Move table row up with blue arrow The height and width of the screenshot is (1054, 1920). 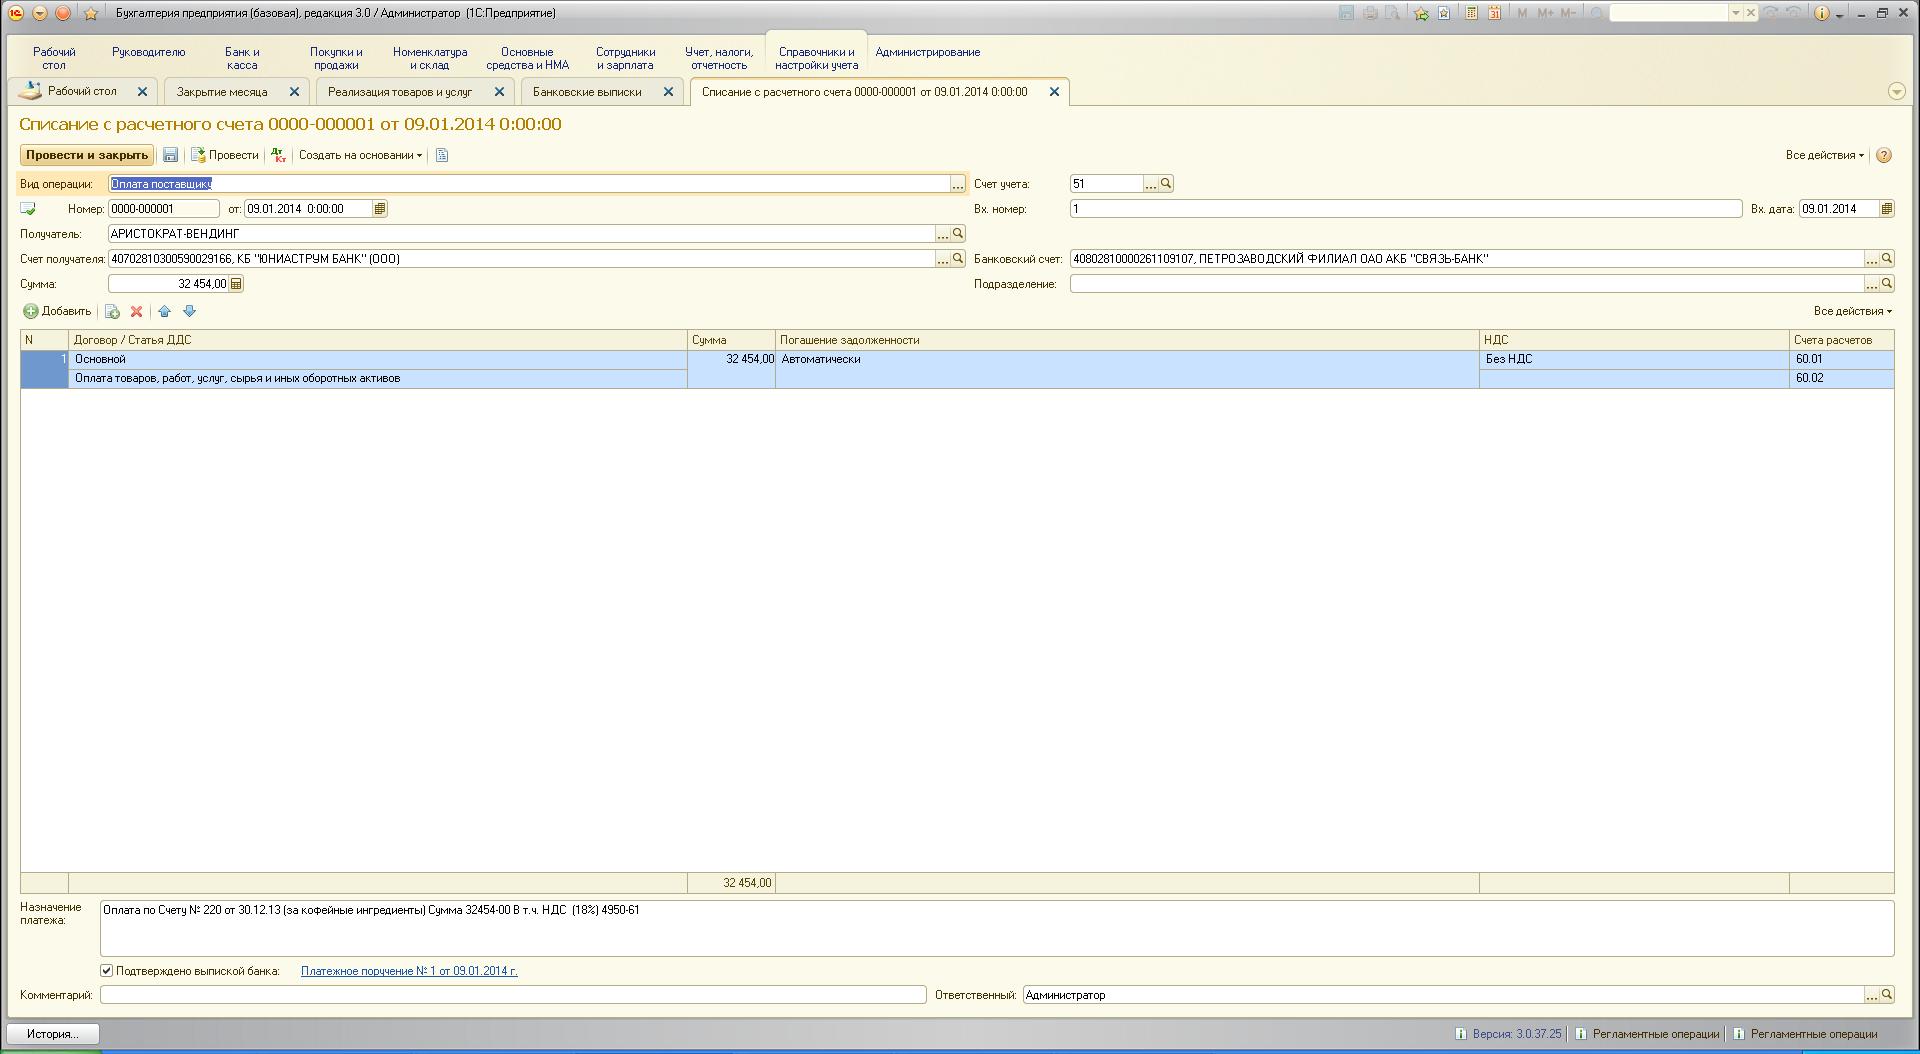[x=165, y=312]
